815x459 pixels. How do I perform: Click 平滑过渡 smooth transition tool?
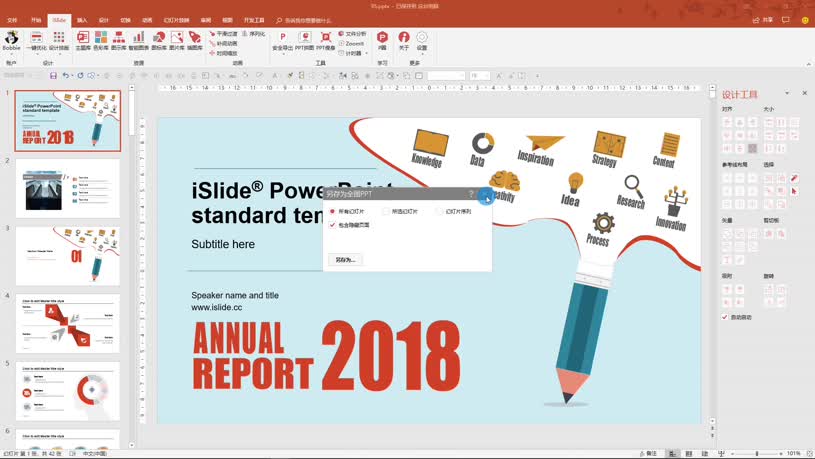click(224, 34)
